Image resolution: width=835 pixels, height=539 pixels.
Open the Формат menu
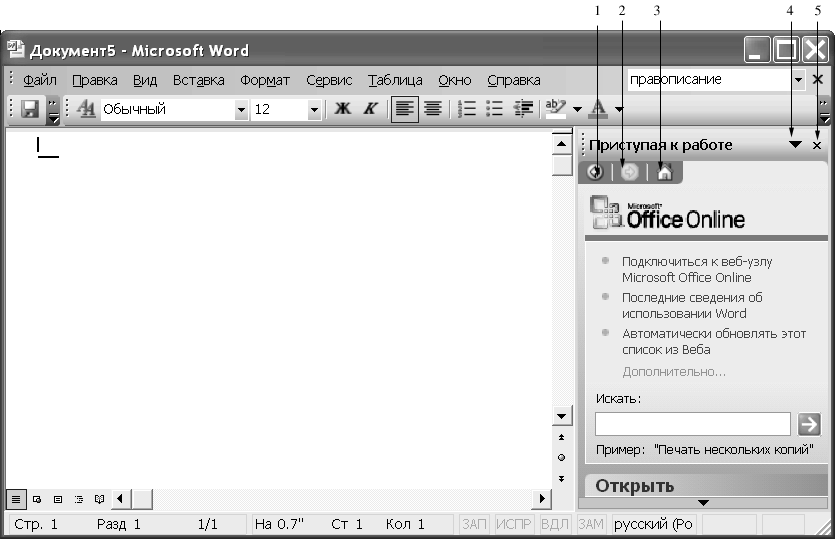click(265, 80)
